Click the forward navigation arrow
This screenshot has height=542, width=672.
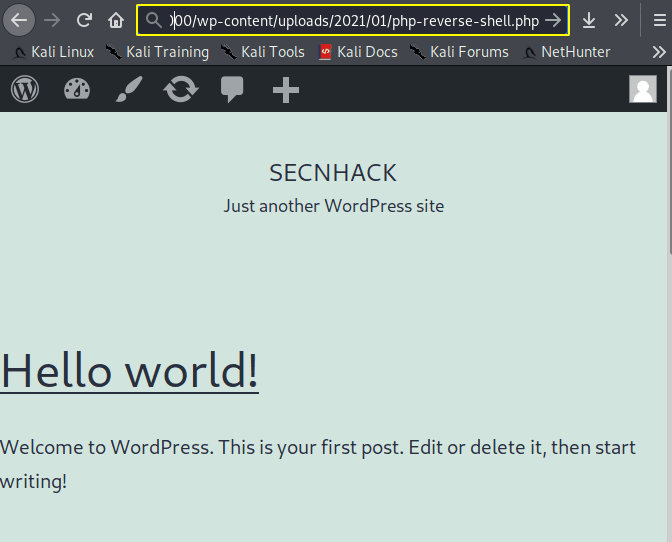click(52, 20)
